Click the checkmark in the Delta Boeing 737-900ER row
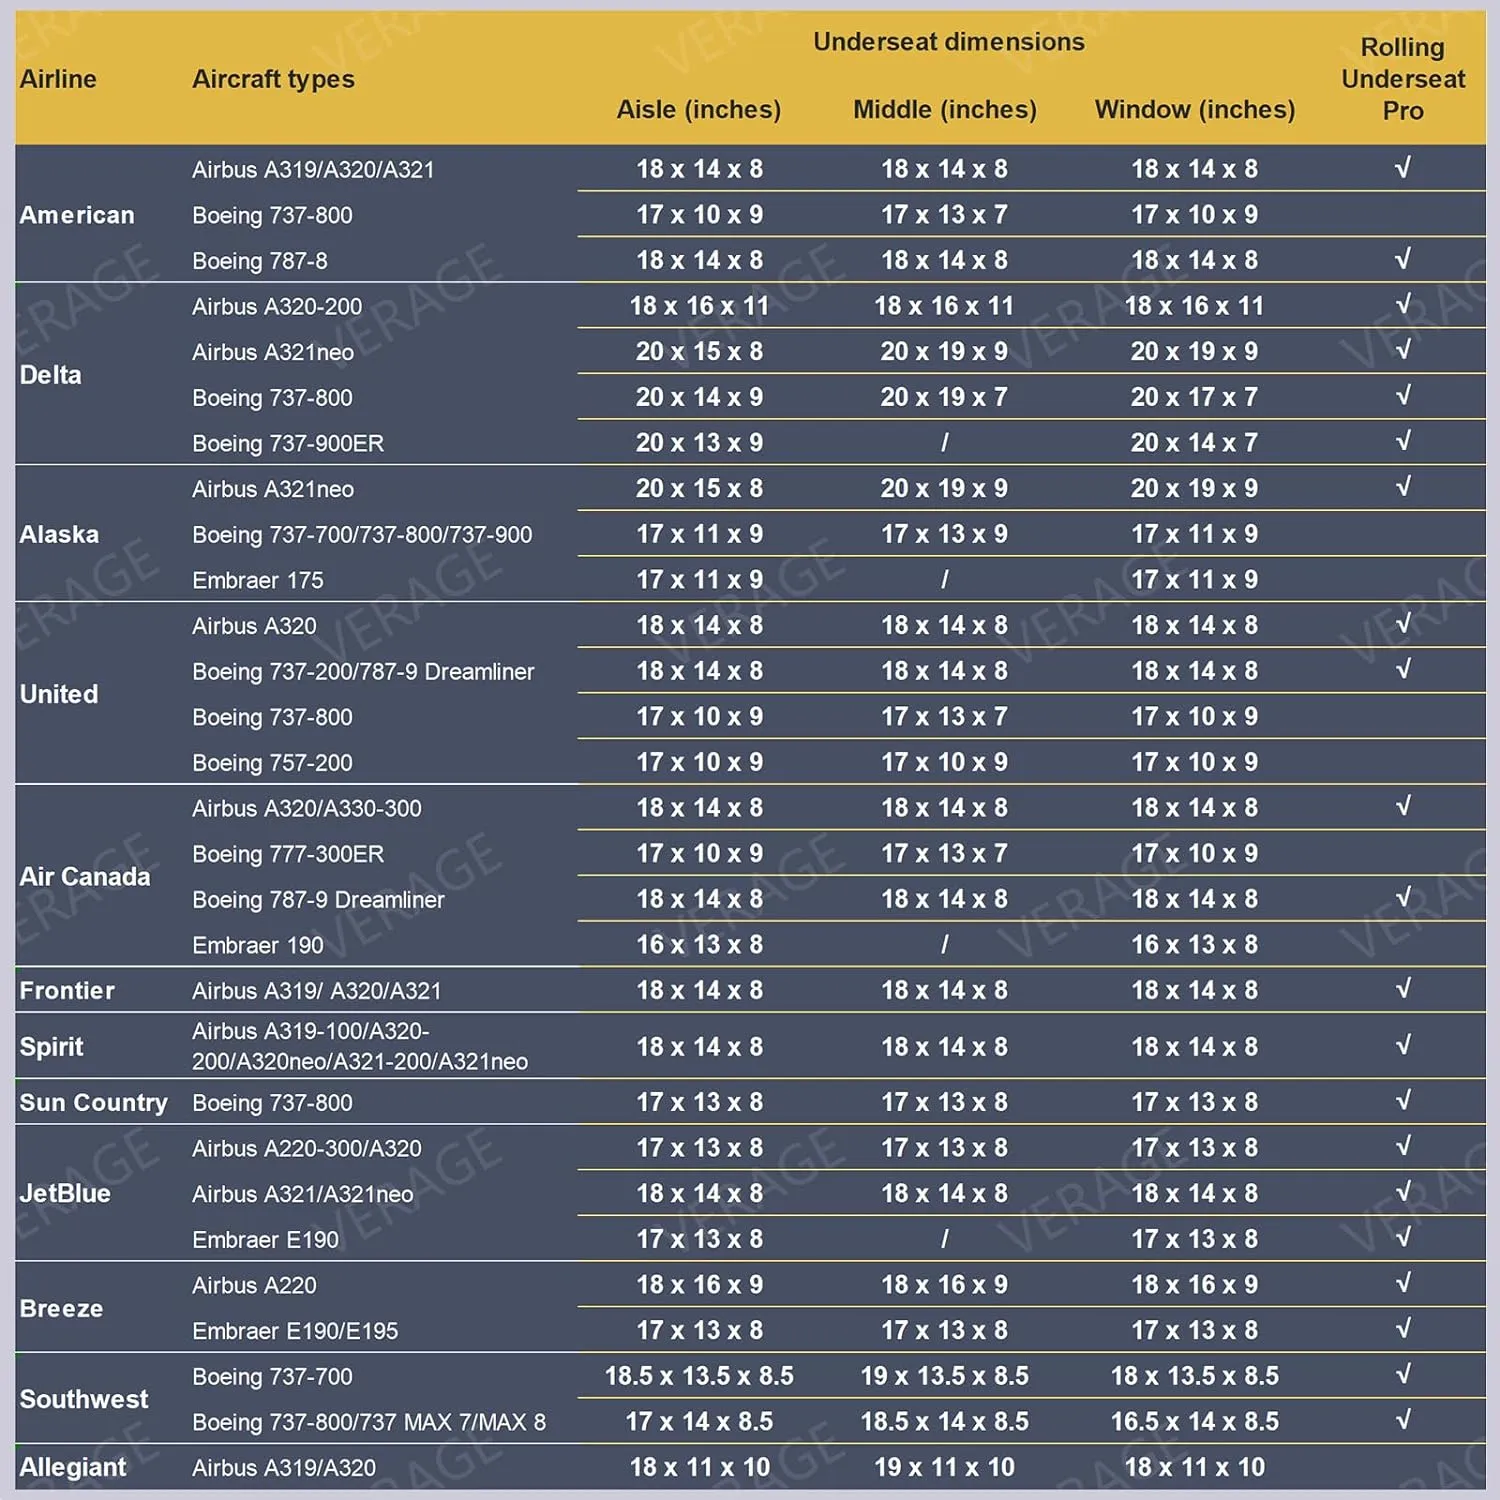Image resolution: width=1500 pixels, height=1500 pixels. tap(1403, 441)
